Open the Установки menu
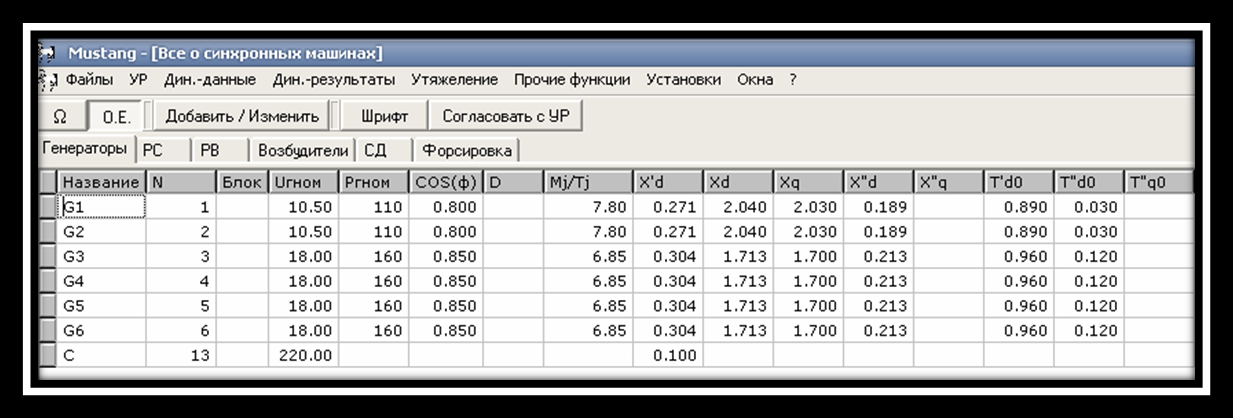1233x418 pixels. coord(683,80)
